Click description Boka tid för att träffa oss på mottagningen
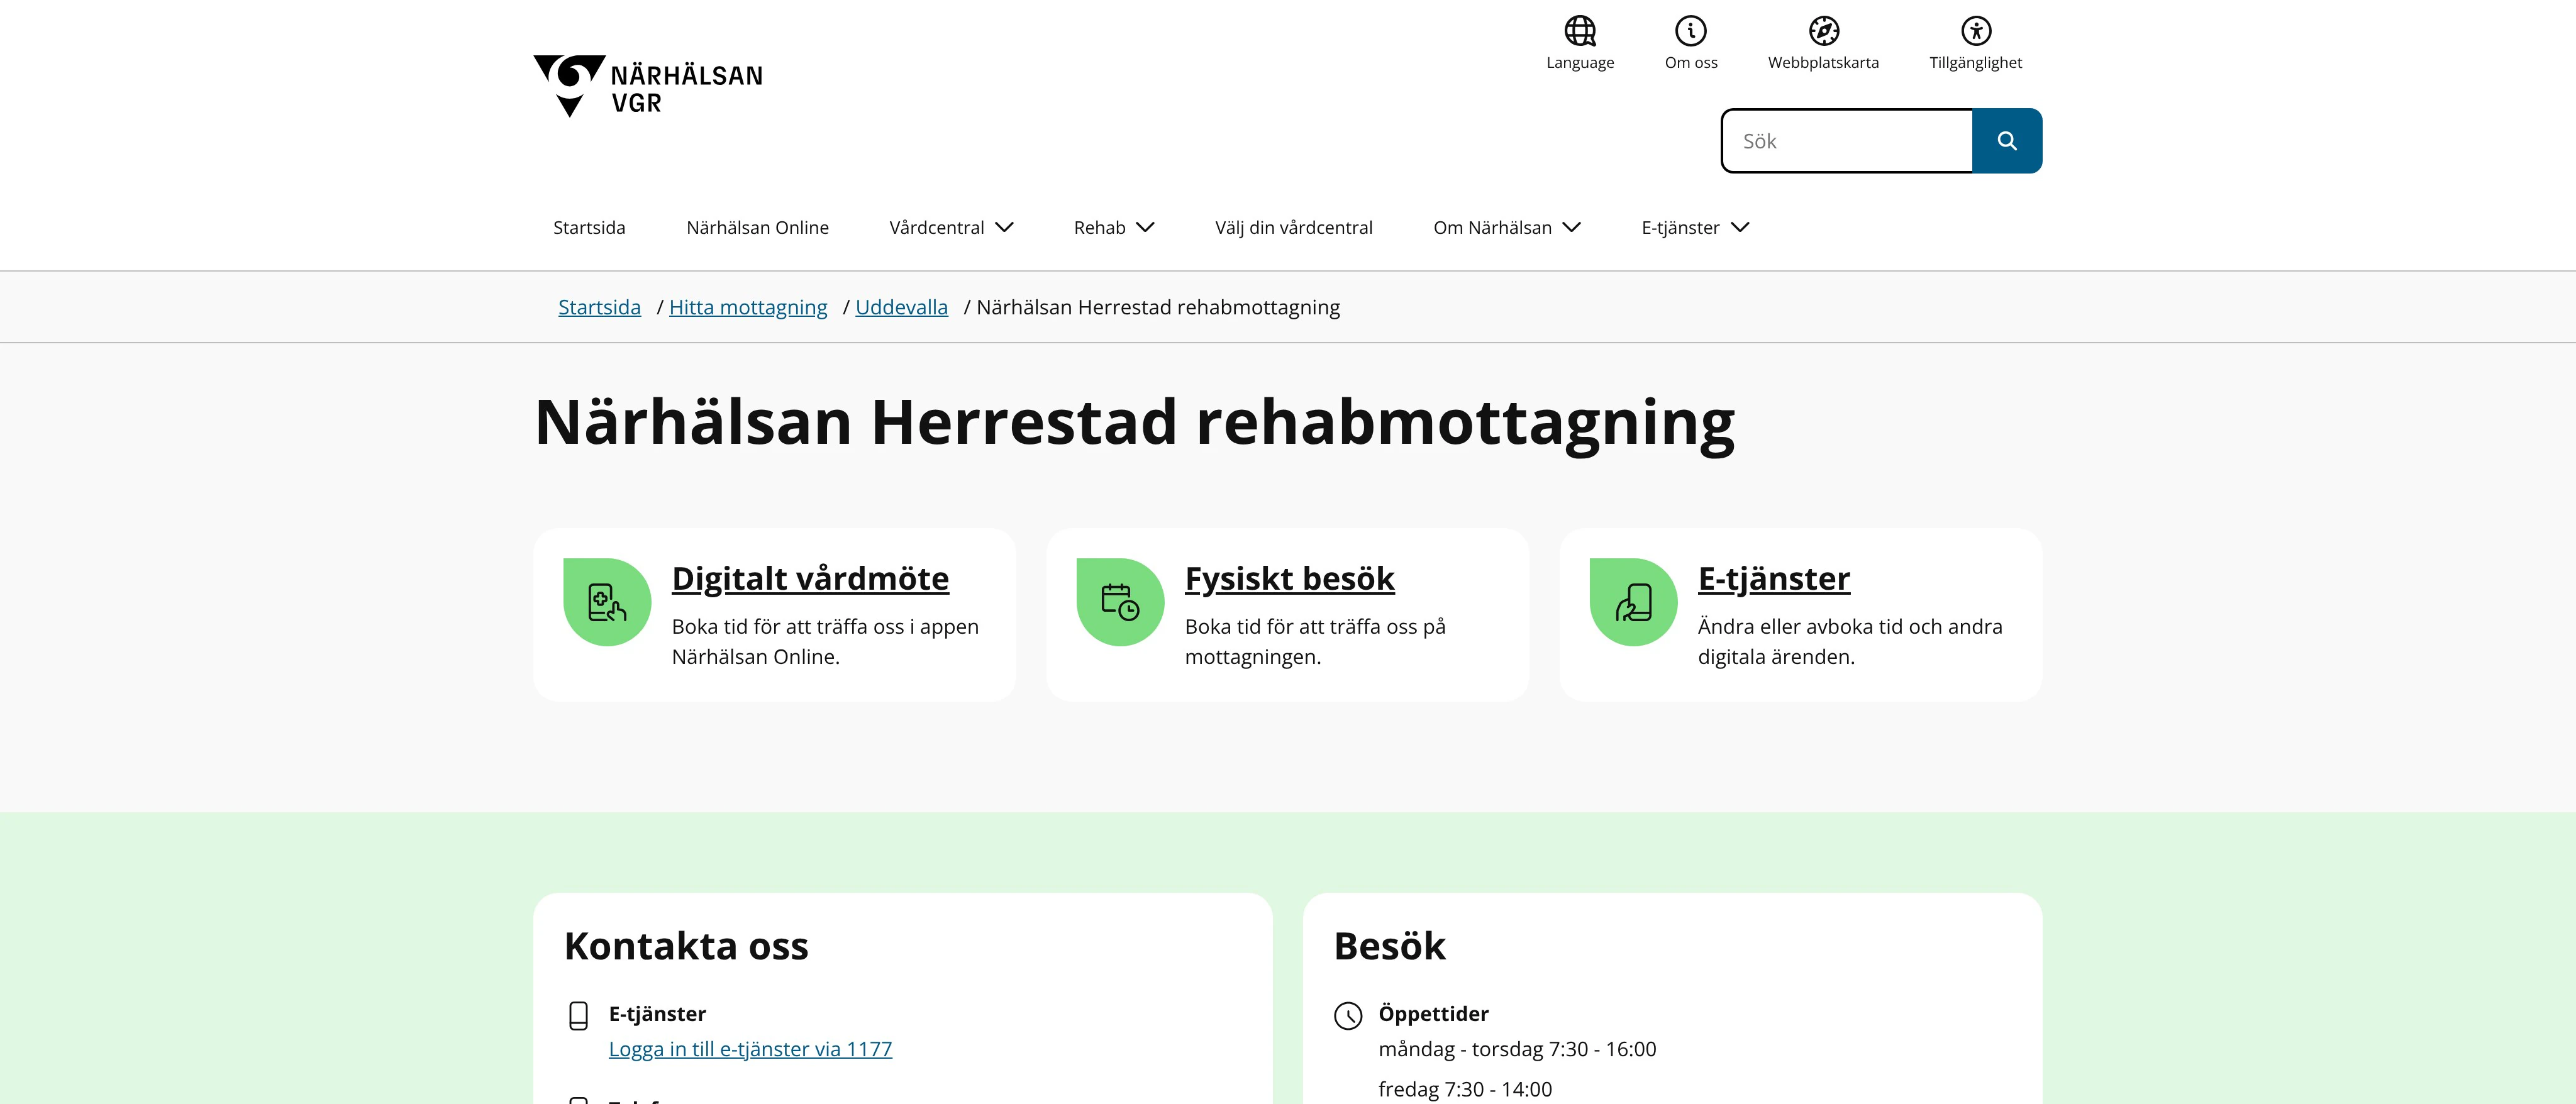Image resolution: width=2576 pixels, height=1104 pixels. point(1315,641)
